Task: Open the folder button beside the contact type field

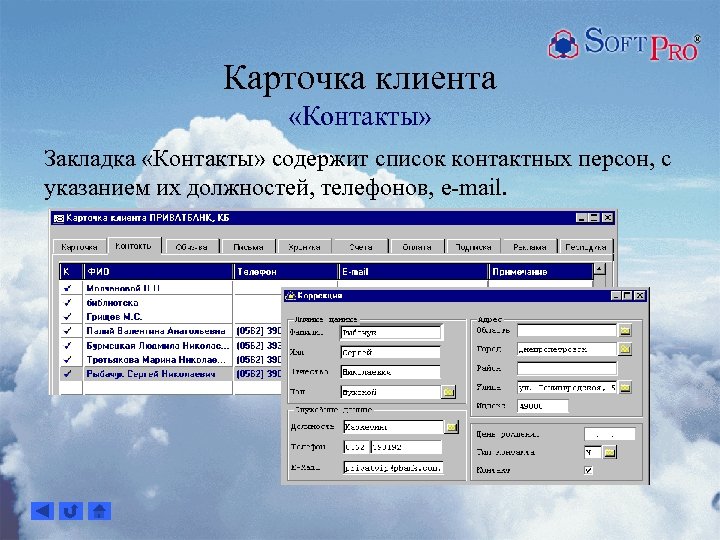Action: (x=609, y=453)
